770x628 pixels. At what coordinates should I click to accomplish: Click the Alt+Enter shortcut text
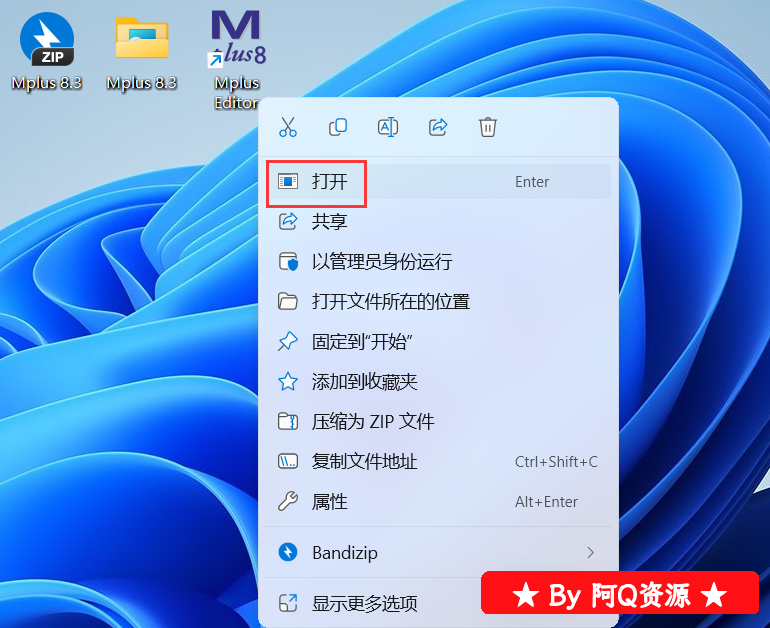pos(546,502)
